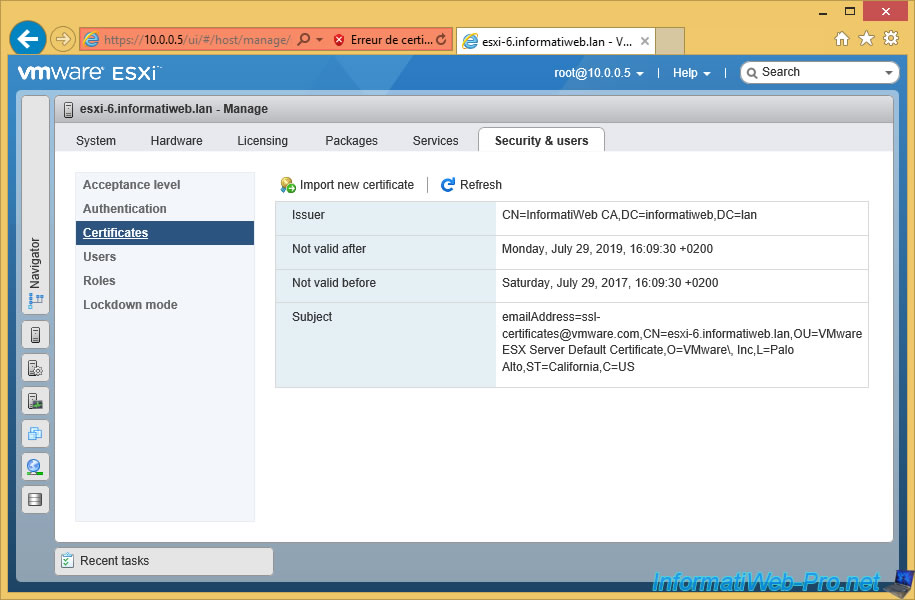Select the Security & users tab
The image size is (915, 600).
(x=542, y=141)
